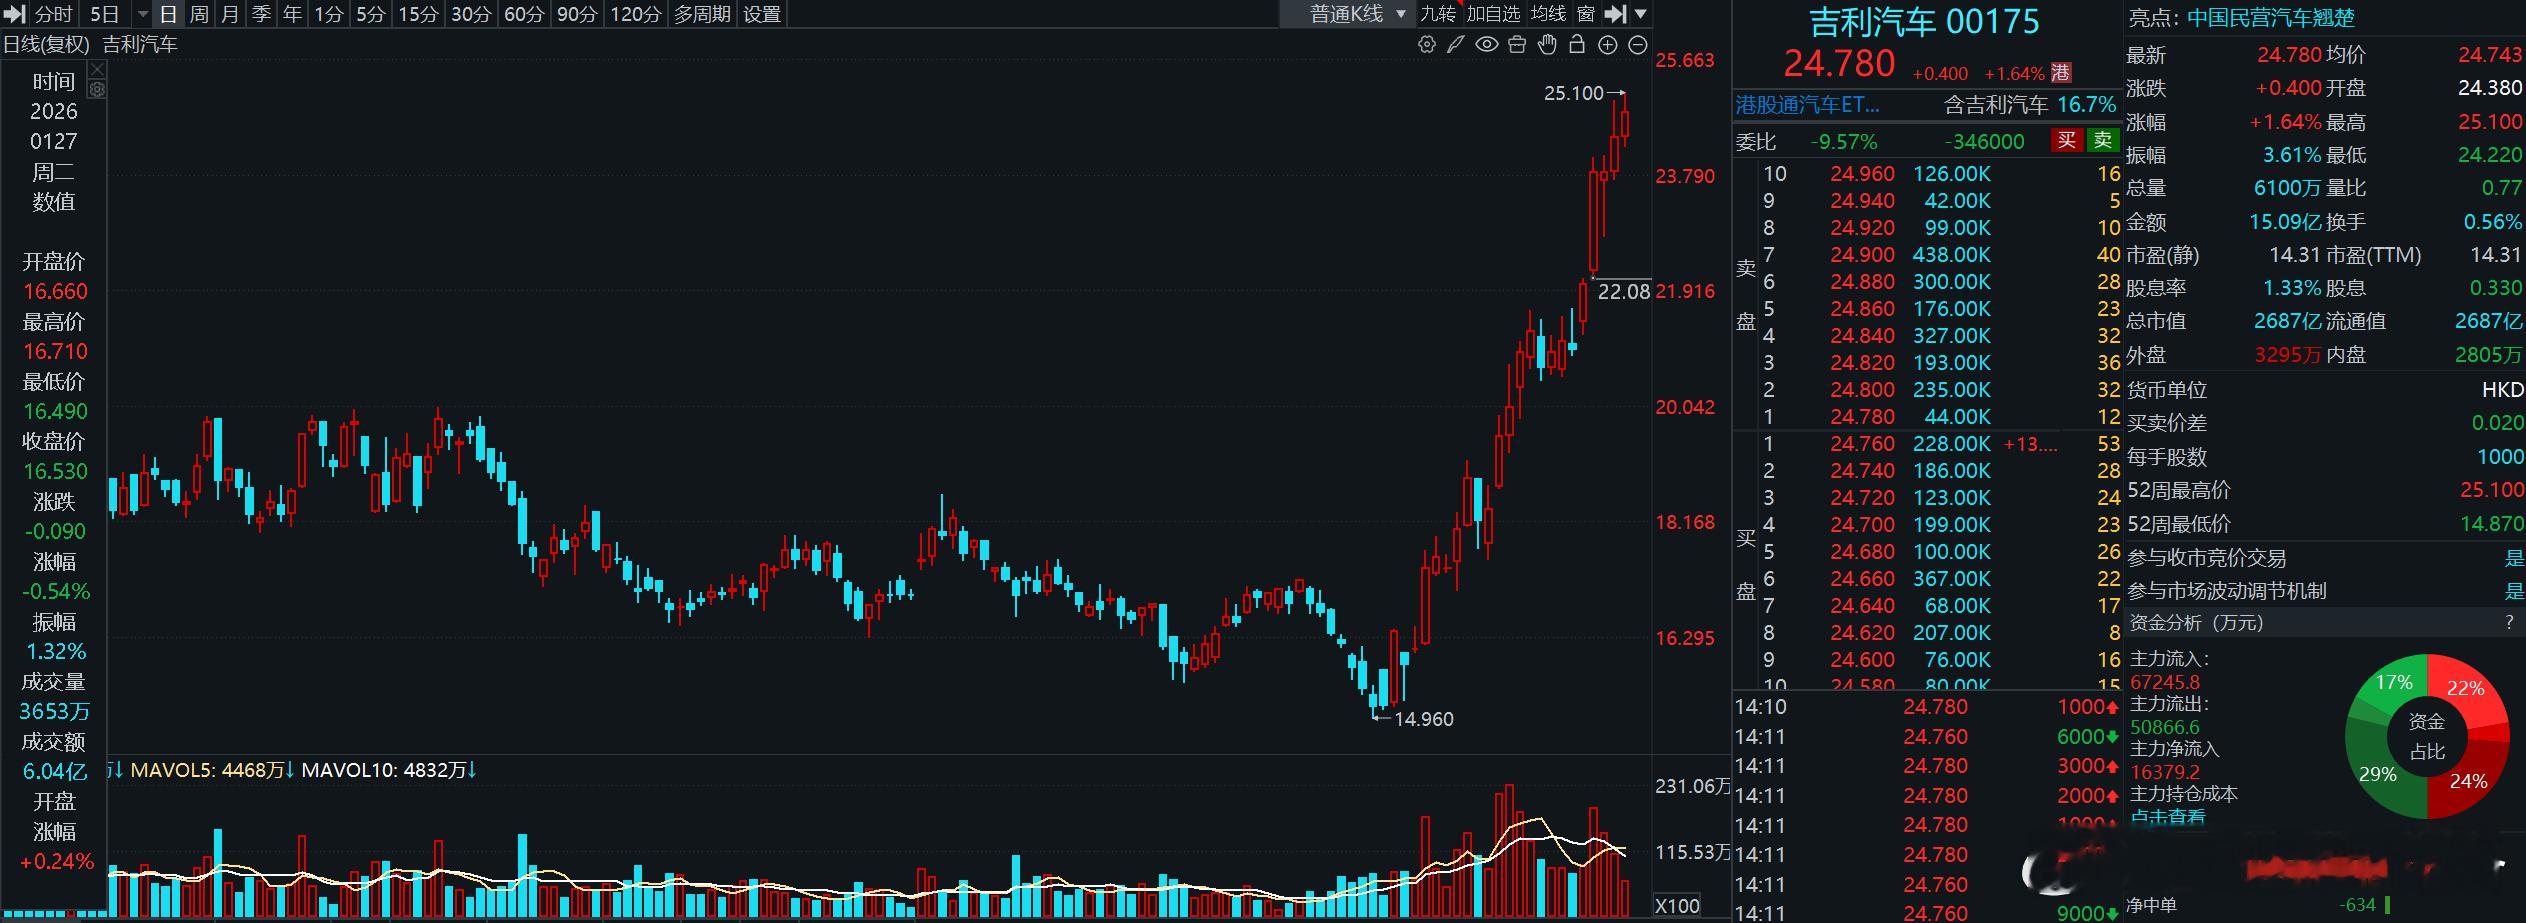Select buy level 1 price 24.760 in order book
The width and height of the screenshot is (2526, 923).
point(1862,443)
